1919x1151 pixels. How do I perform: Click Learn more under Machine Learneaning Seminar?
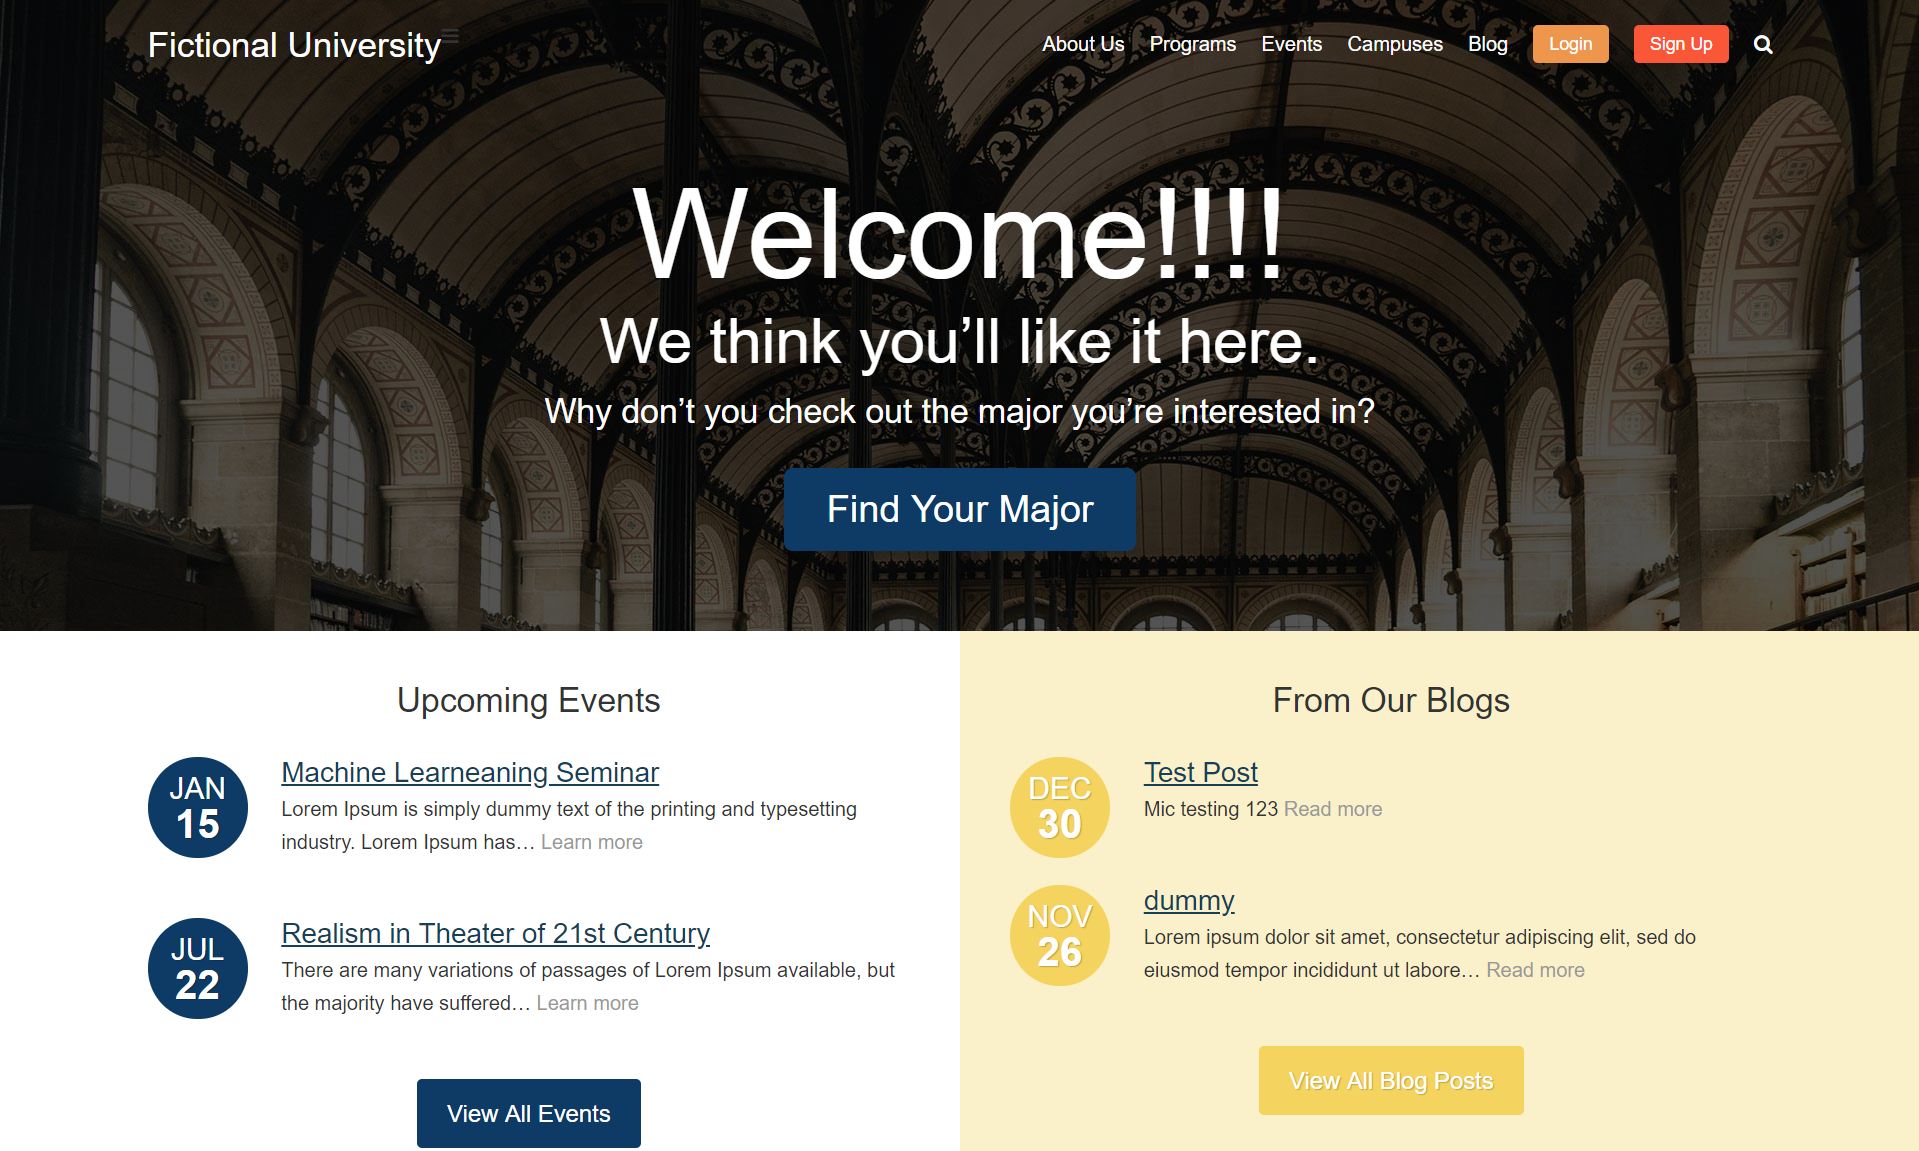point(591,842)
